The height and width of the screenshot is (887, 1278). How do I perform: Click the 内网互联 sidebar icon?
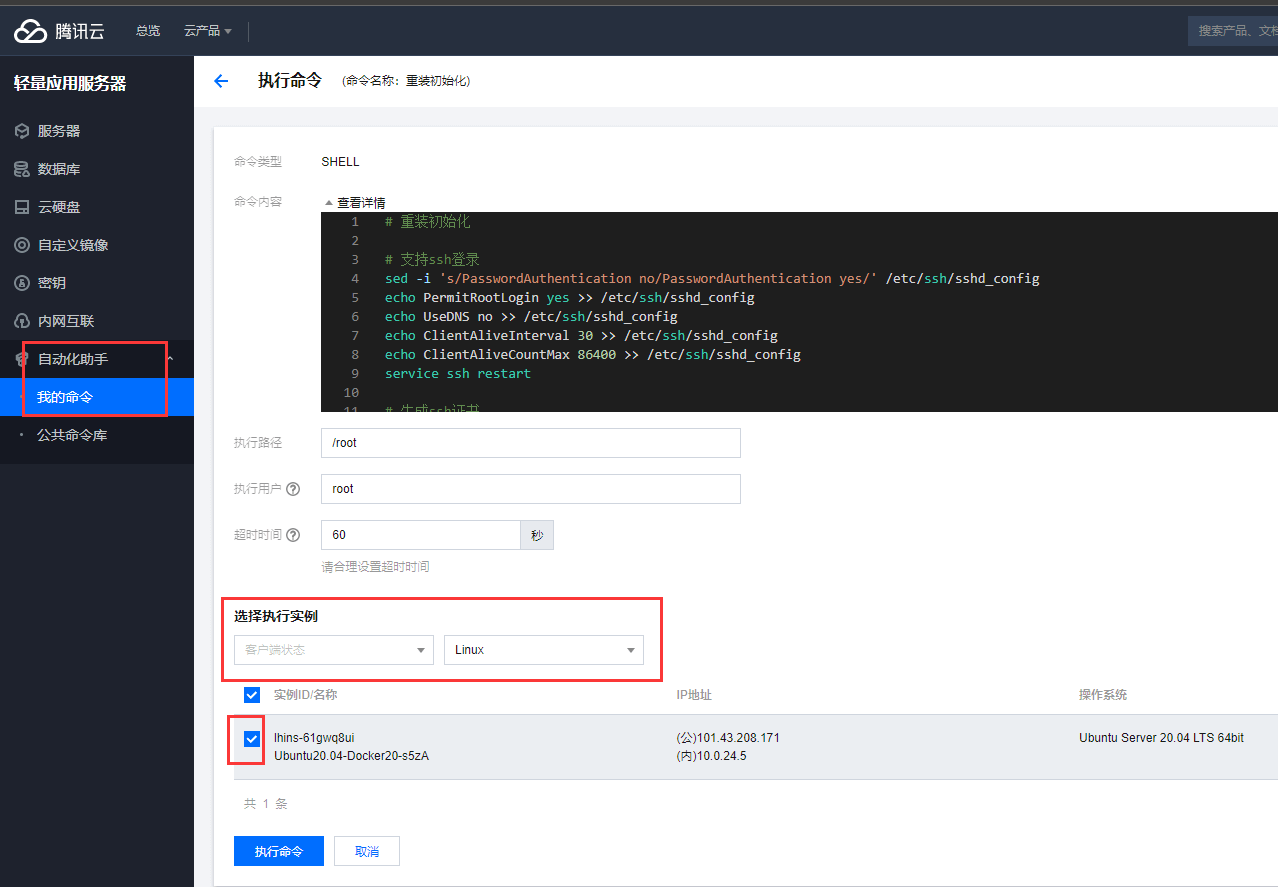(x=21, y=321)
